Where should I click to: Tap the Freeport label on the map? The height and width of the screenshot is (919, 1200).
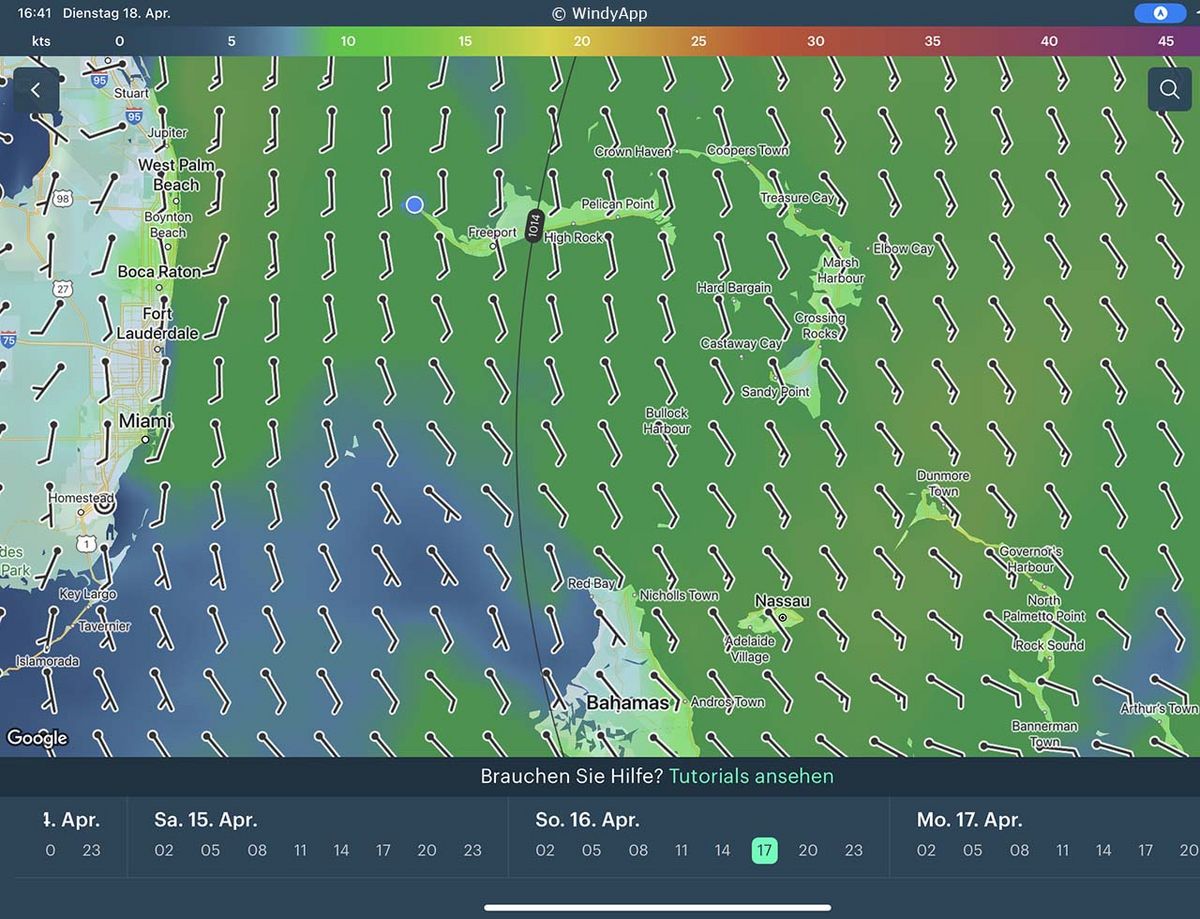(492, 233)
